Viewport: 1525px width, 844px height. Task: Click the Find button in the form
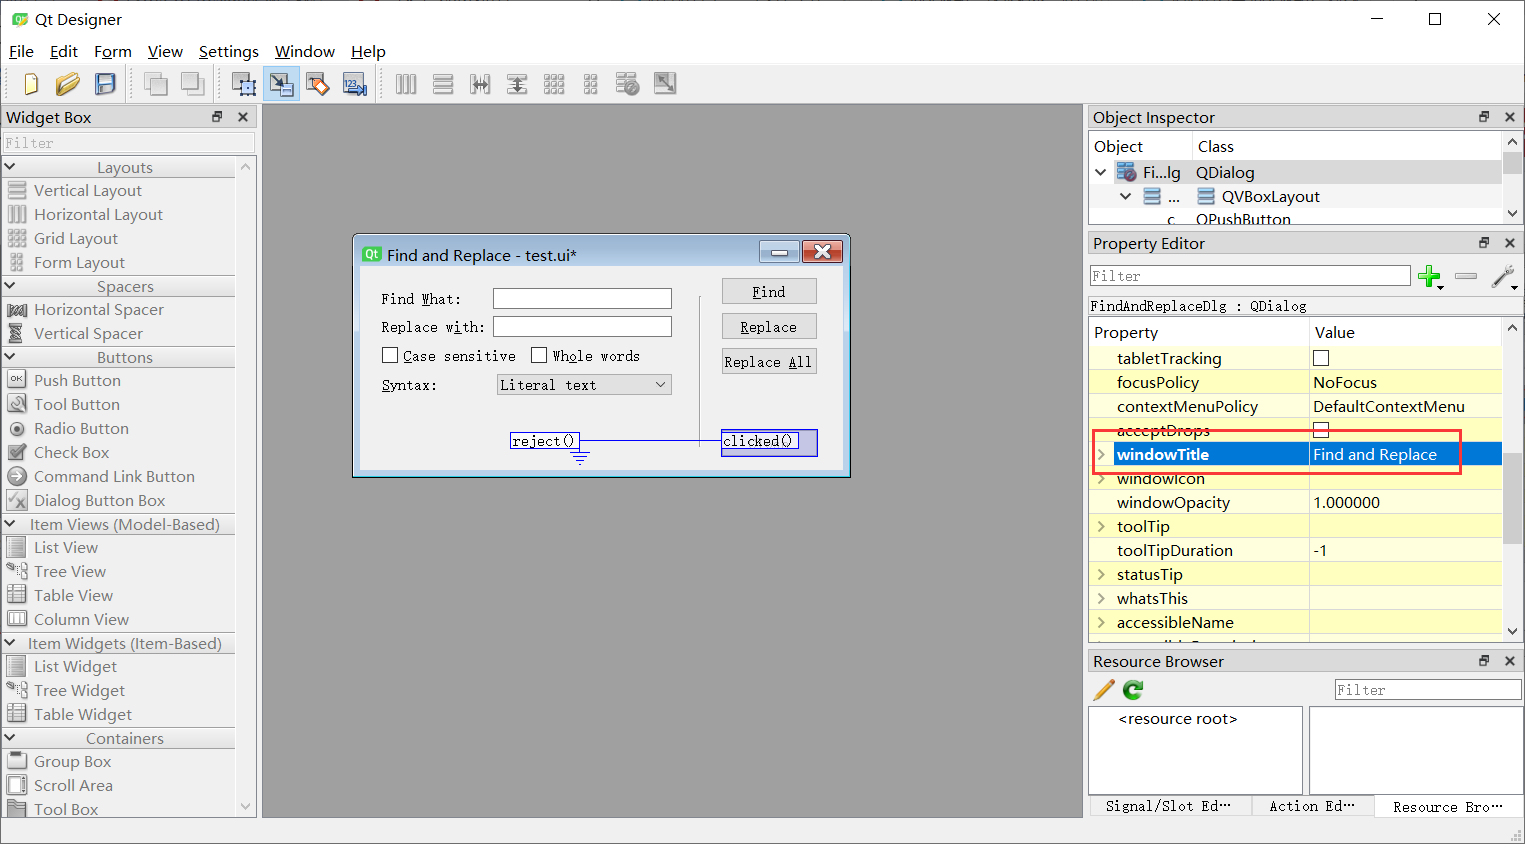coord(769,291)
